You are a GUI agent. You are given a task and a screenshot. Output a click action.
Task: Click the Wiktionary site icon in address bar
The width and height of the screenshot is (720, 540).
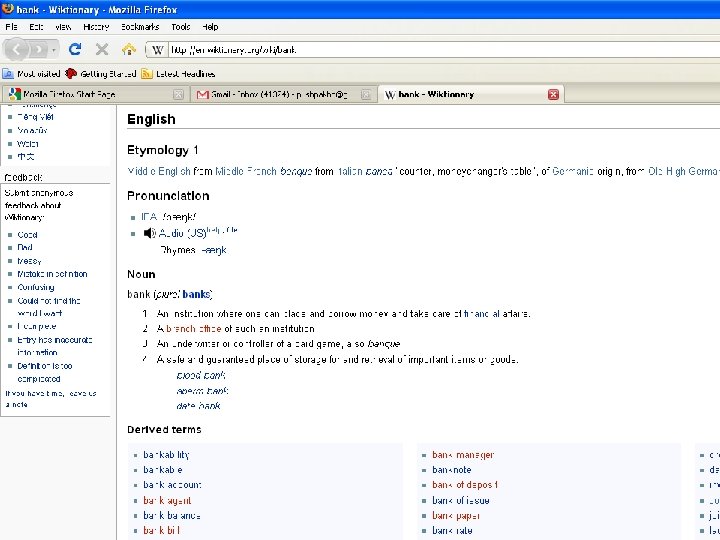pyautogui.click(x=158, y=50)
